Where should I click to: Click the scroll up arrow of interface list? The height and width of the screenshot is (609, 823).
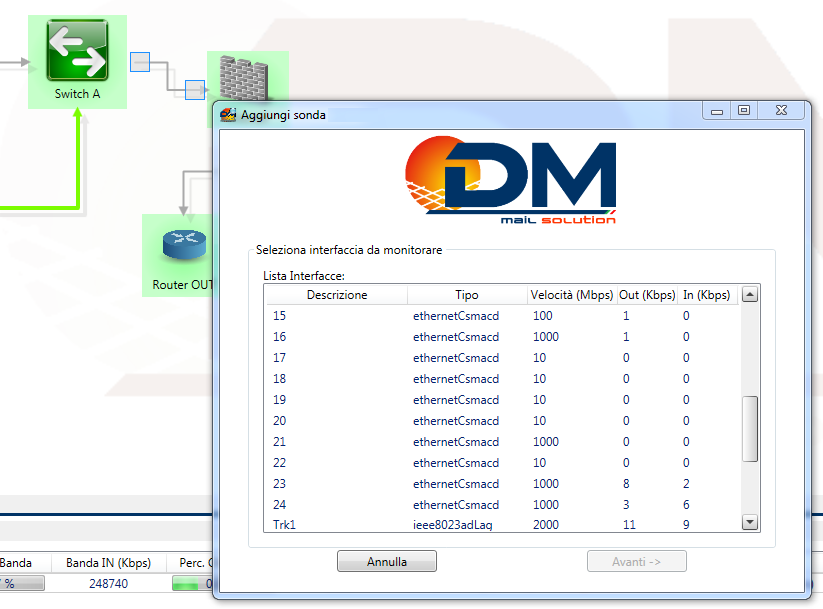tap(750, 295)
